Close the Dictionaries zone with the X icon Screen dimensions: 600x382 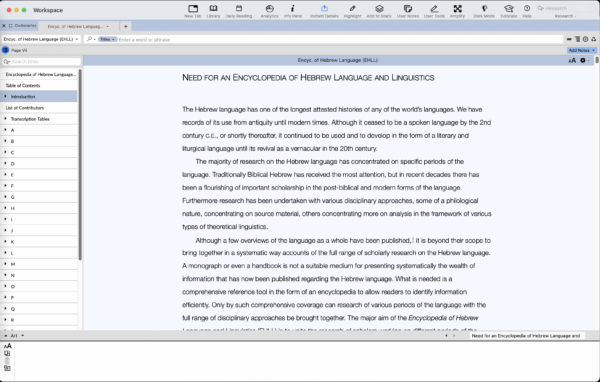pos(4,26)
